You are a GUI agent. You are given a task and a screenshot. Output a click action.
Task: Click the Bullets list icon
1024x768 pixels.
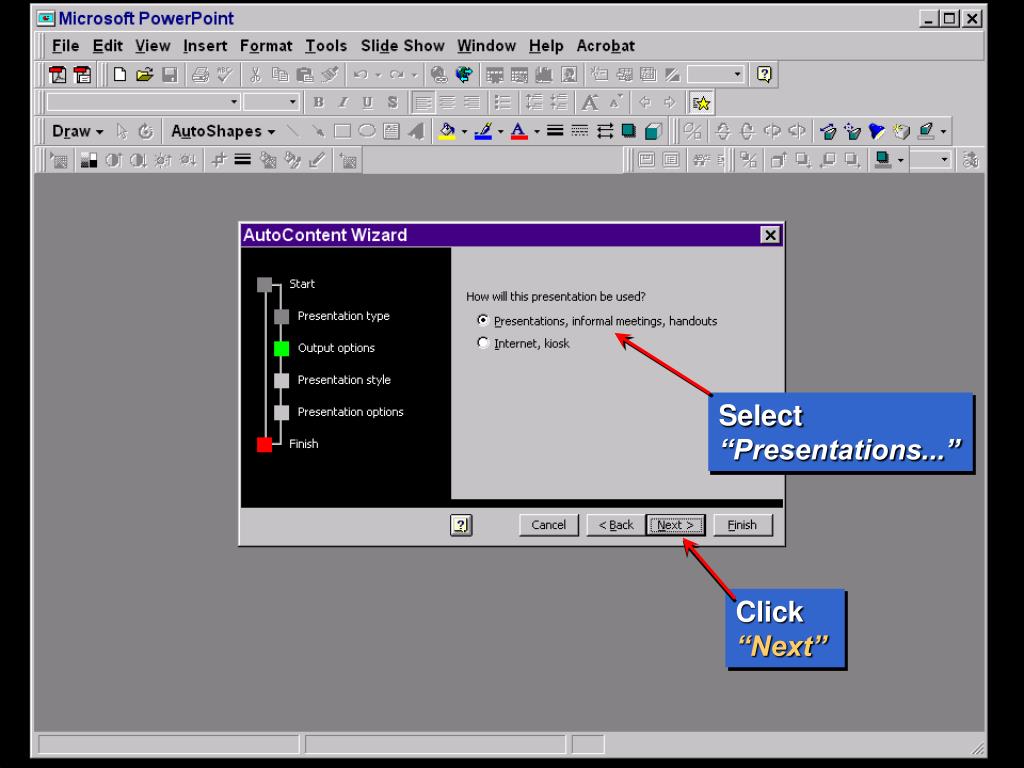click(x=502, y=103)
